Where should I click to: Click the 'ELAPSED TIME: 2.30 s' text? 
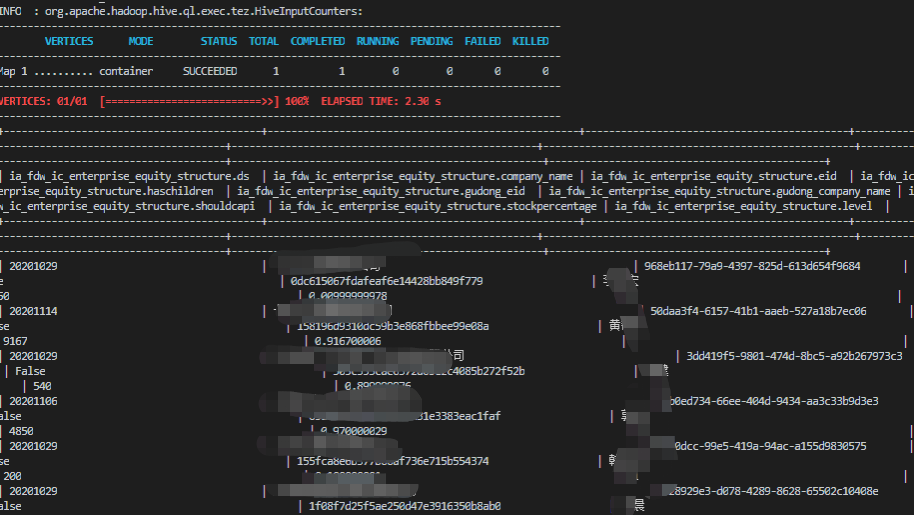(381, 101)
